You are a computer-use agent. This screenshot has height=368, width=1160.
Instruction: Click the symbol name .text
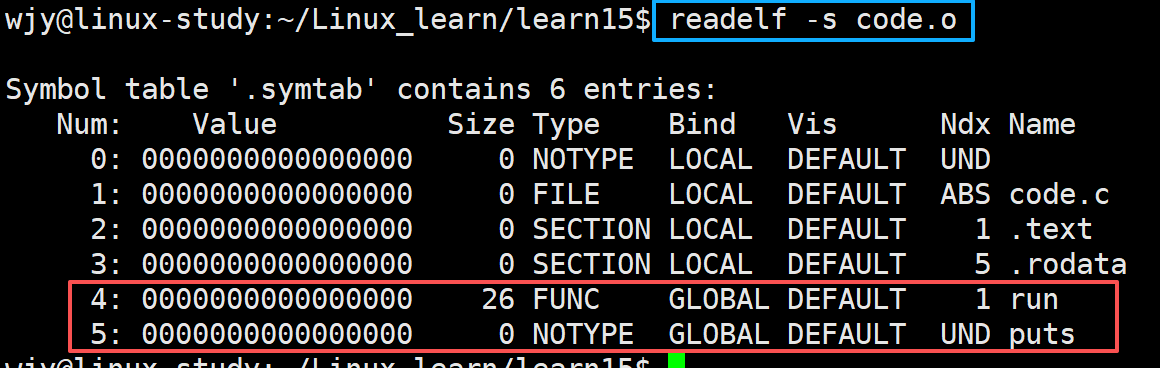(1051, 229)
